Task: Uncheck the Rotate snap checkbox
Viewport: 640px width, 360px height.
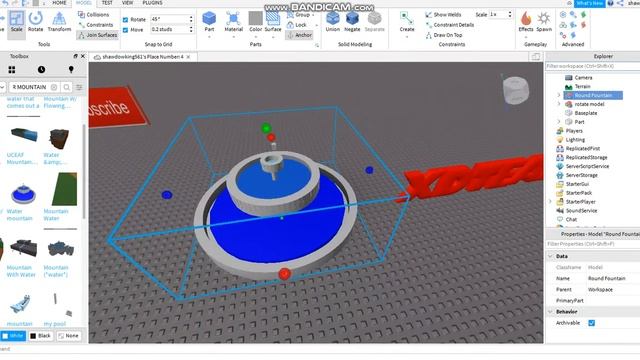Action: pyautogui.click(x=125, y=20)
